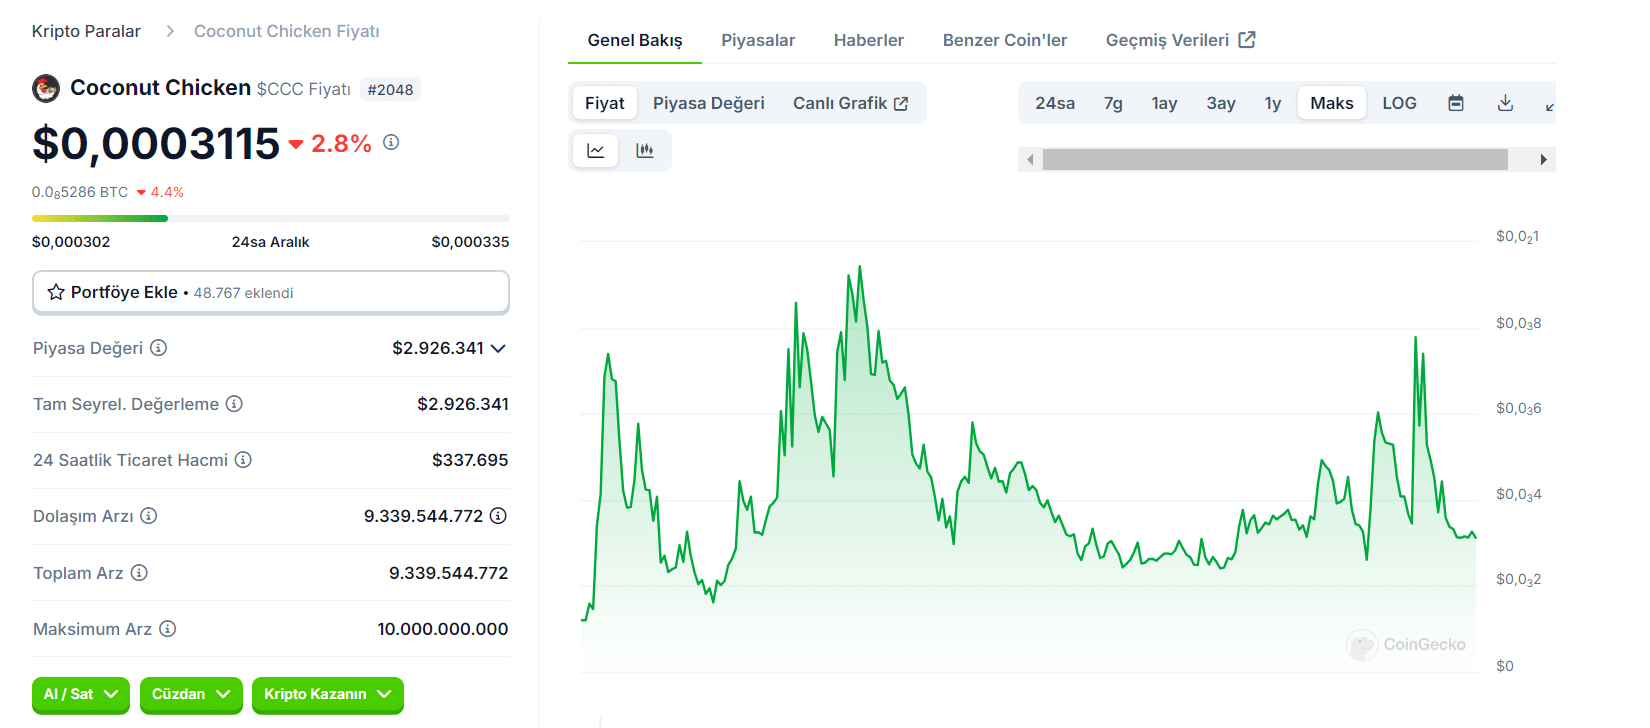Viewport: 1650px width, 728px height.
Task: Select the line chart icon
Action: 596,151
